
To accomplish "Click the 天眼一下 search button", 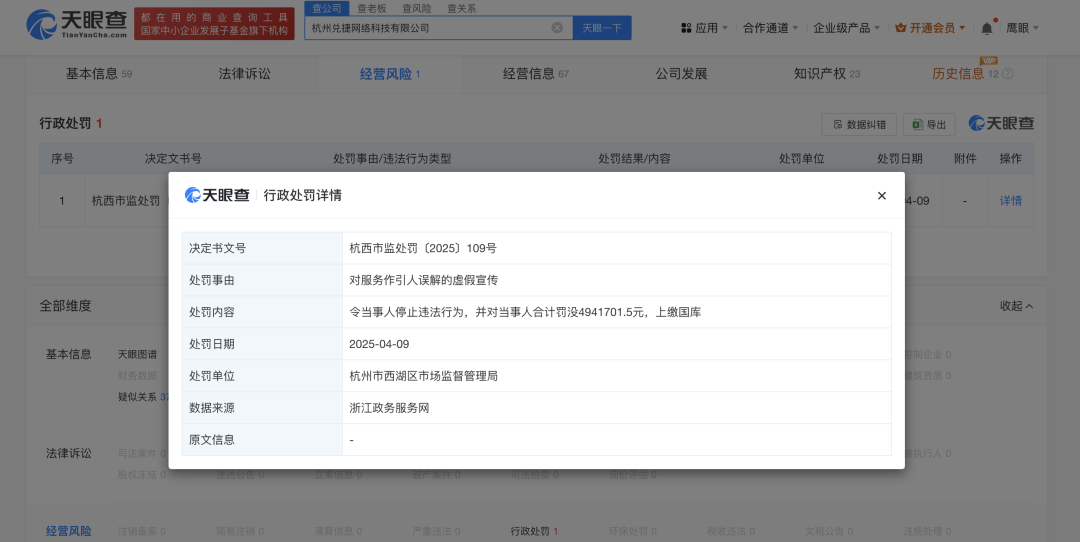I will click(x=601, y=28).
